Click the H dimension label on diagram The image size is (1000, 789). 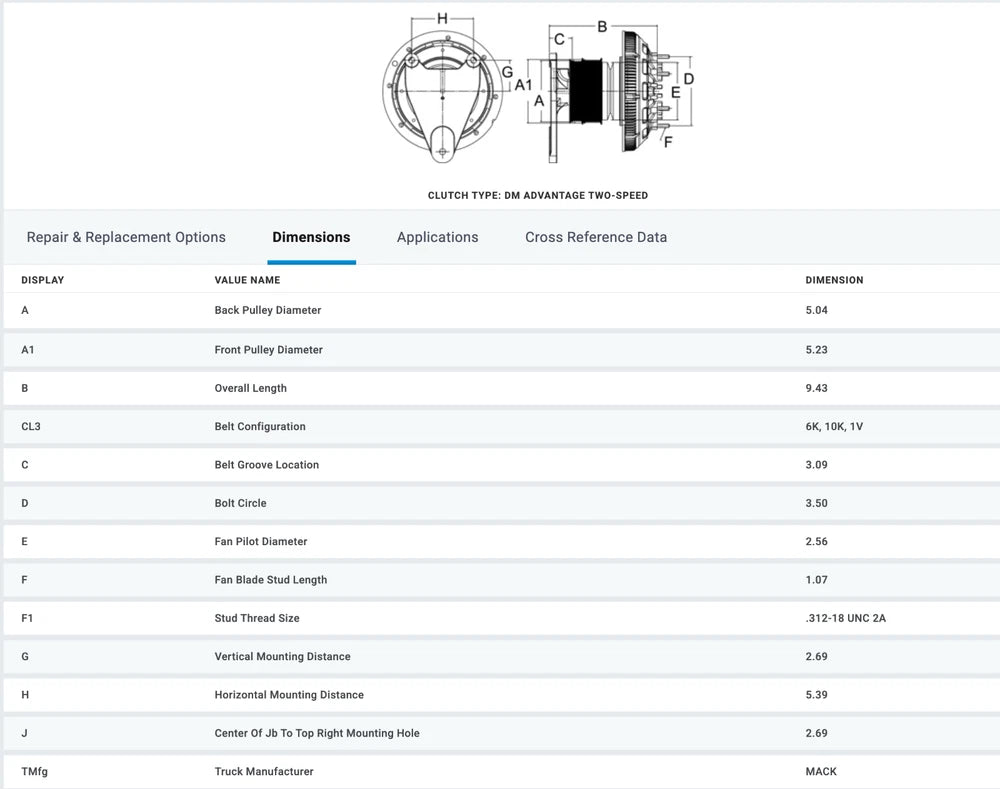click(442, 18)
